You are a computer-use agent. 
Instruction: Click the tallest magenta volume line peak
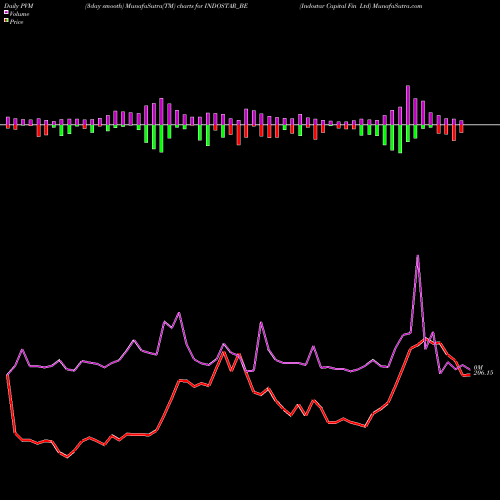click(418, 256)
